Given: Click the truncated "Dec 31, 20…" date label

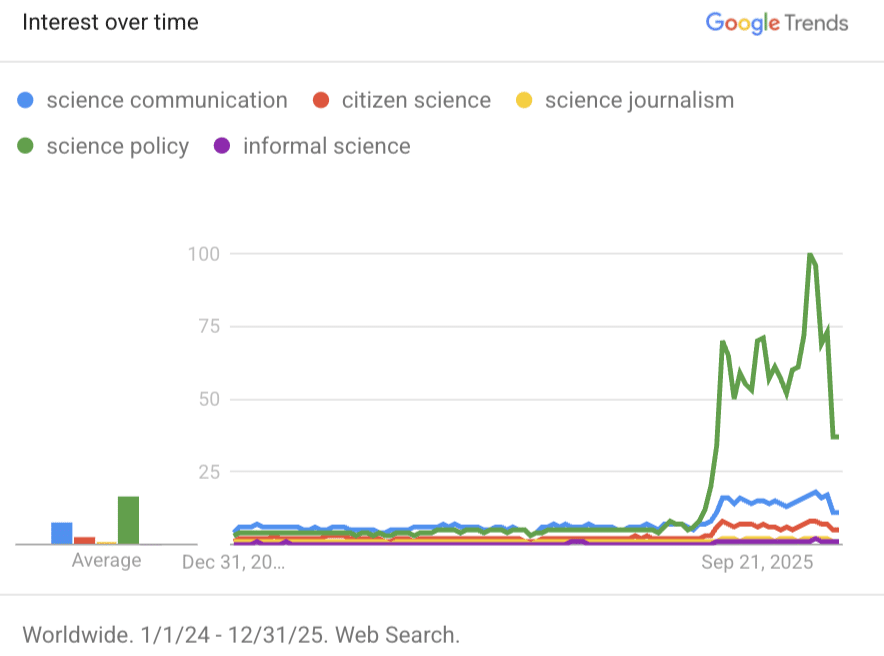Looking at the screenshot, I should point(233,563).
